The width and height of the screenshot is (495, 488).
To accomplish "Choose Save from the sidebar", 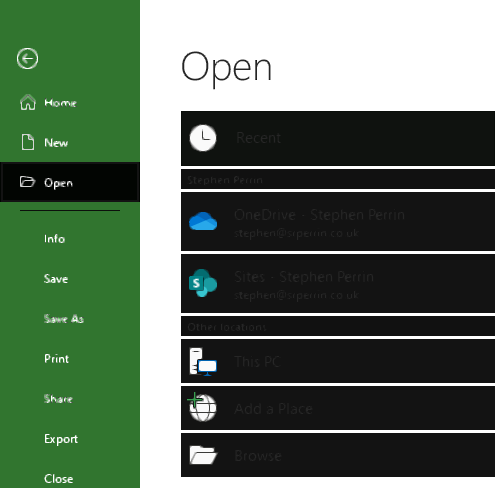I will tap(70, 279).
